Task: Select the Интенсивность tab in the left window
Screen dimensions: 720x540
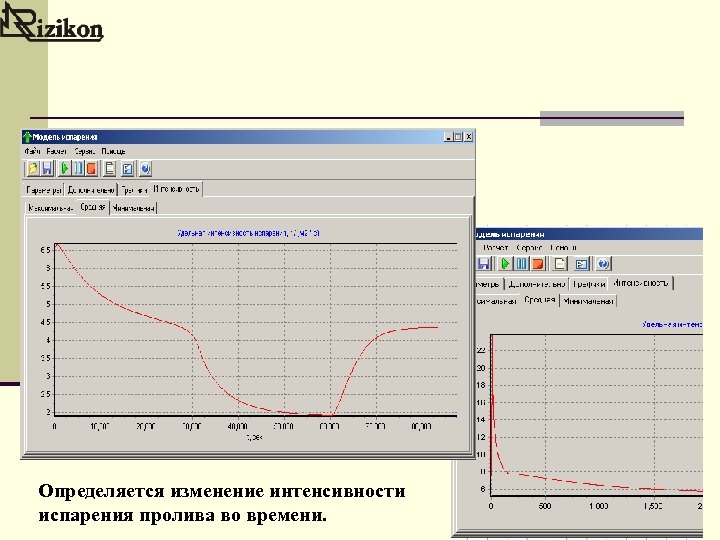Action: [176, 189]
